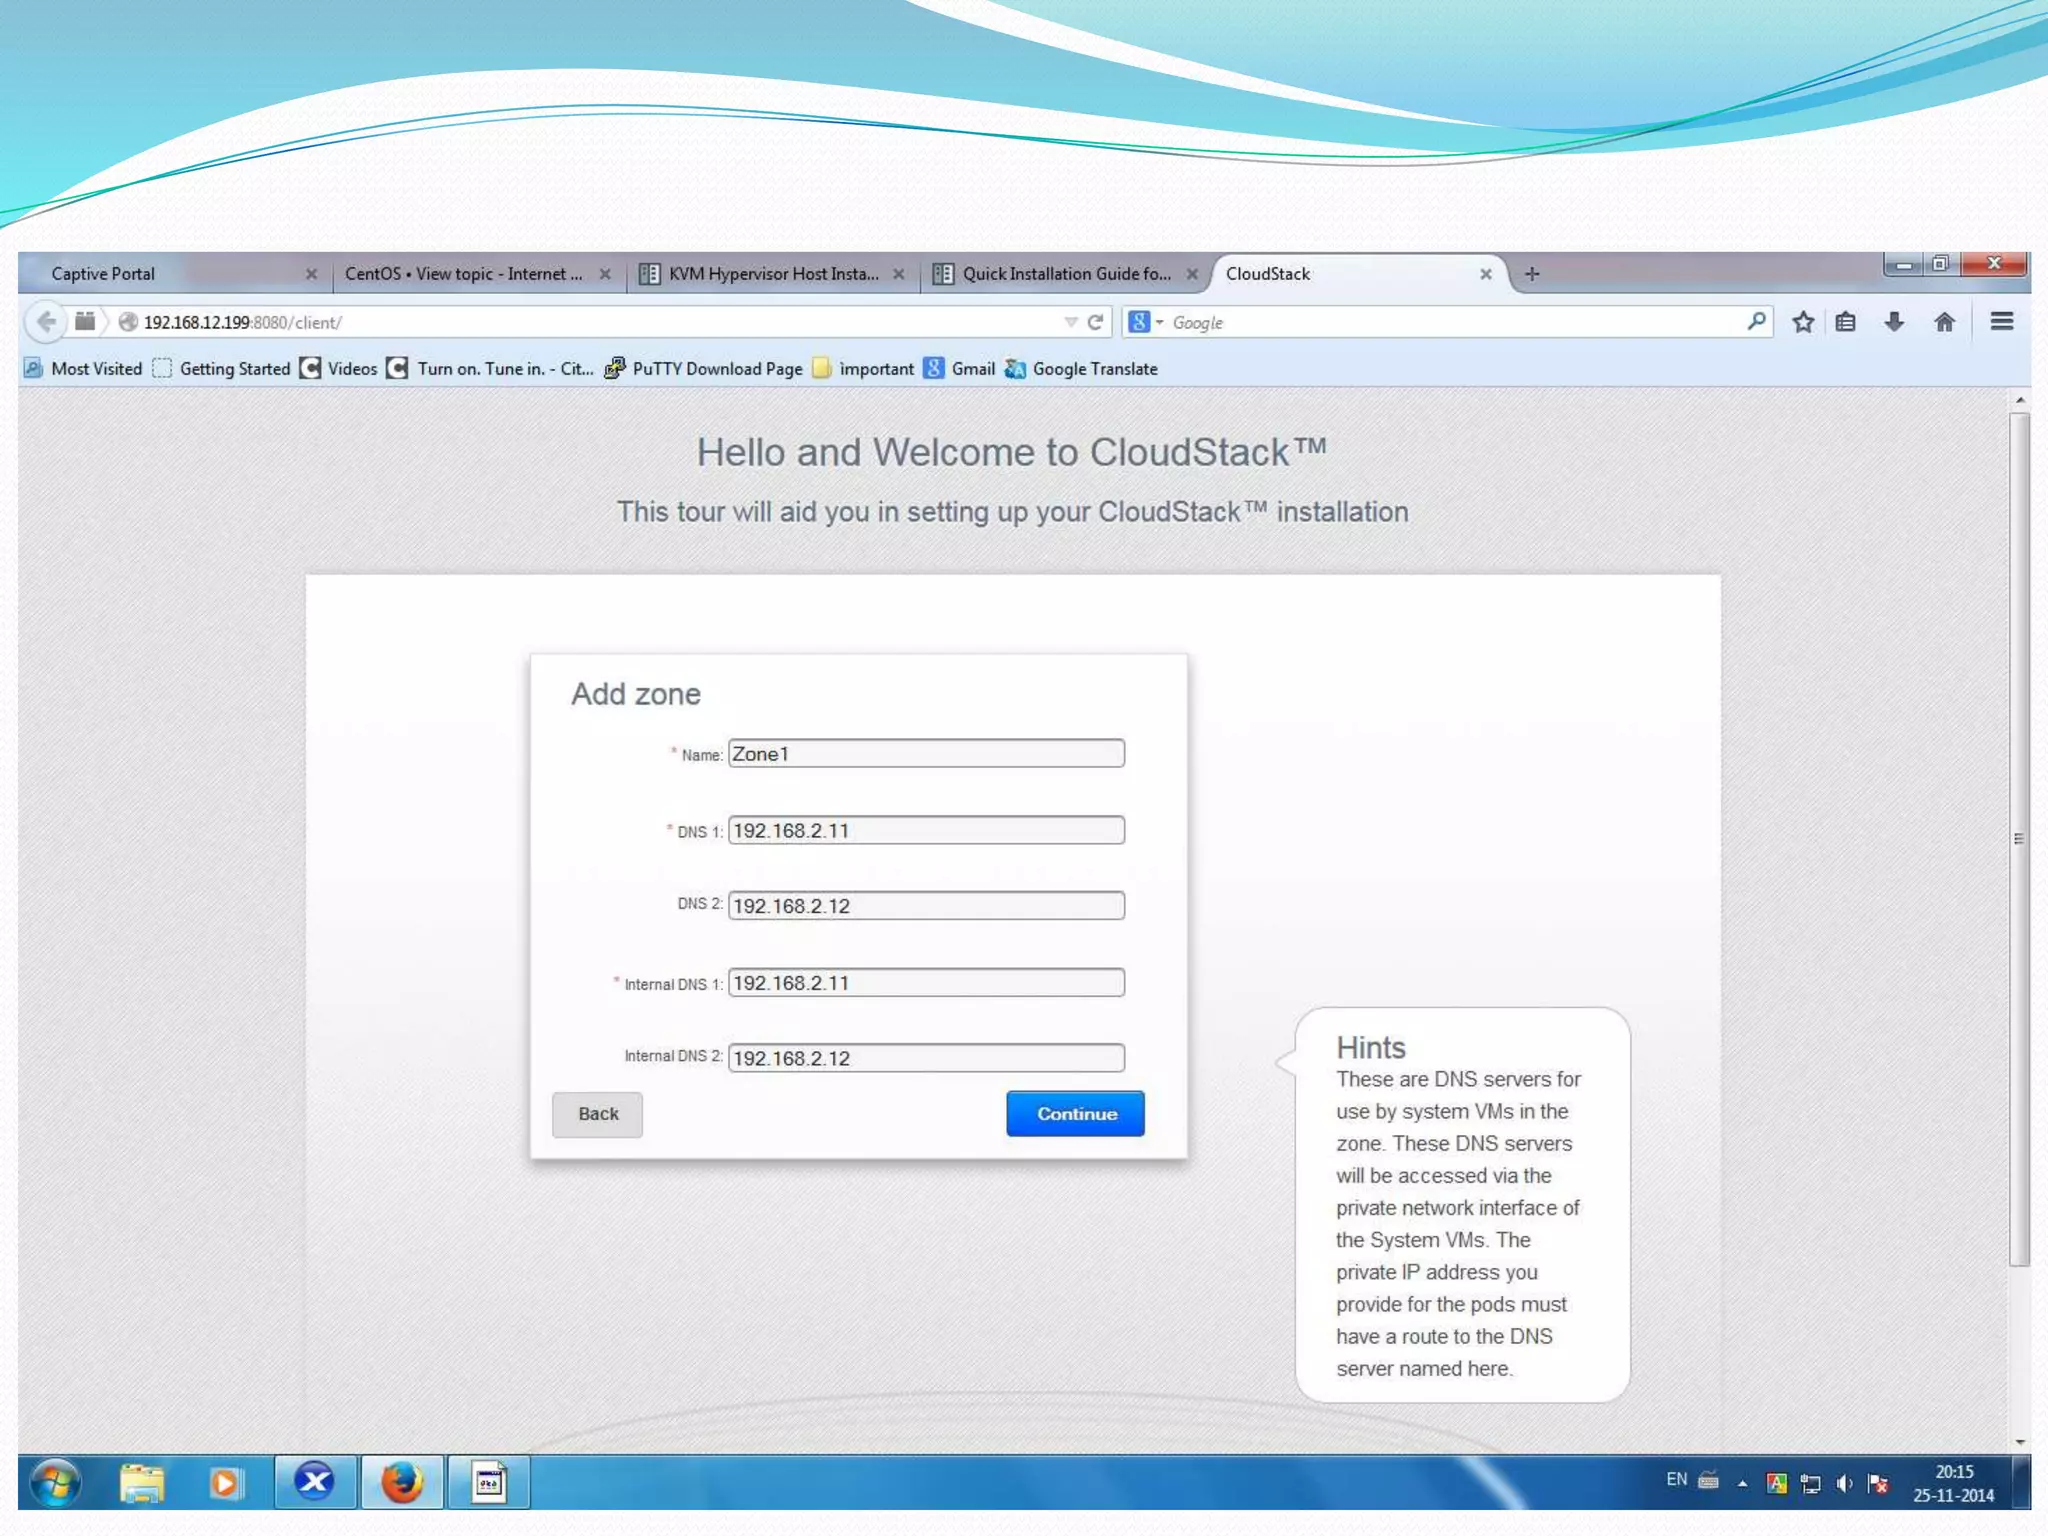Screen dimensions: 2048x1536
Task: Switch to KVM Hypervisor Host Installation tab
Action: click(x=772, y=274)
